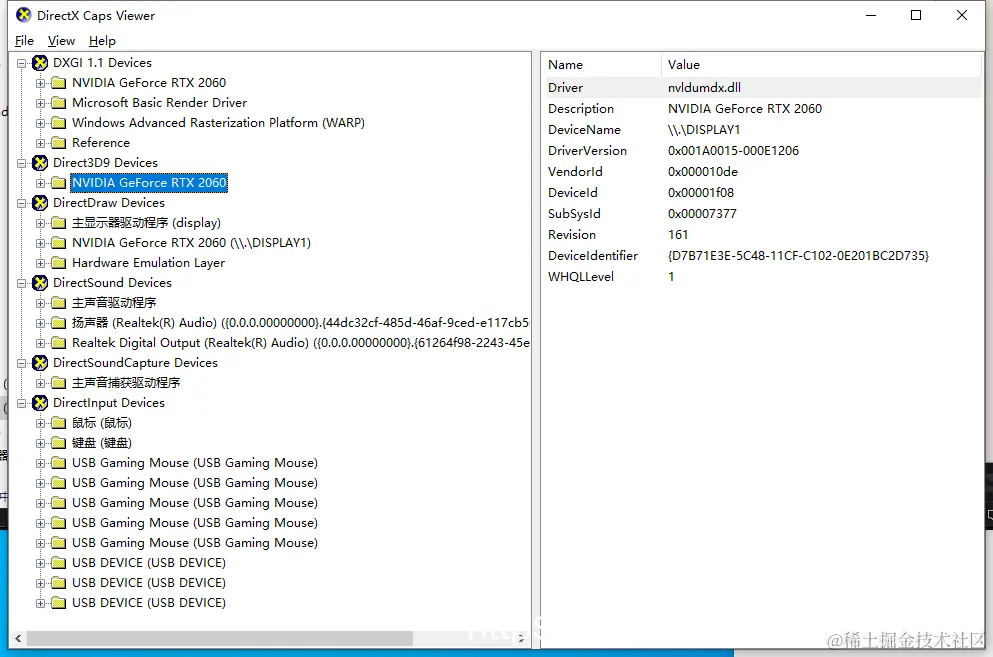Select 主声音捕获驱动程序 entry

click(126, 383)
